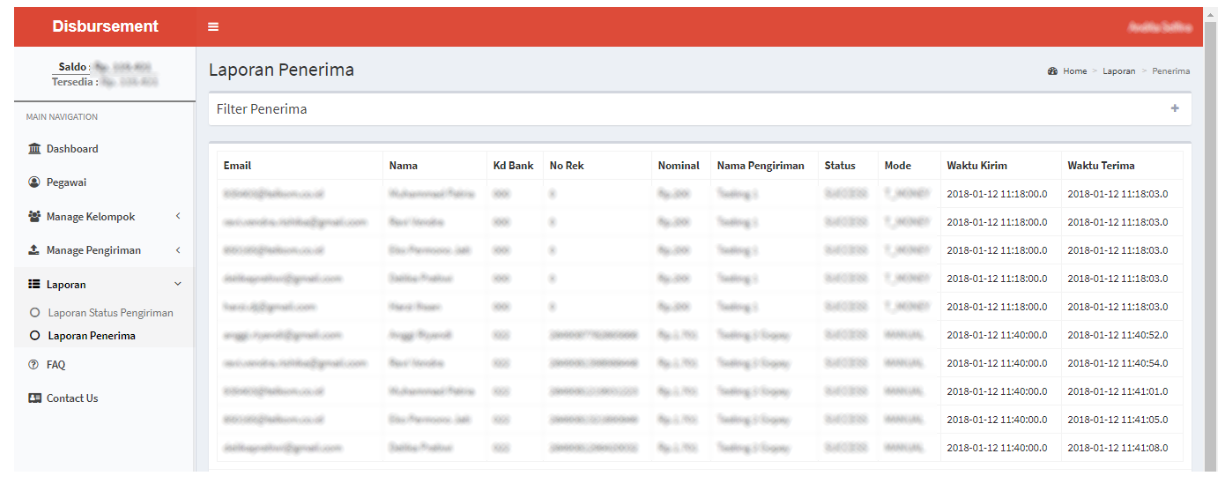Viewport: 1221px width, 488px height.
Task: Click the Status column header
Action: click(x=840, y=166)
